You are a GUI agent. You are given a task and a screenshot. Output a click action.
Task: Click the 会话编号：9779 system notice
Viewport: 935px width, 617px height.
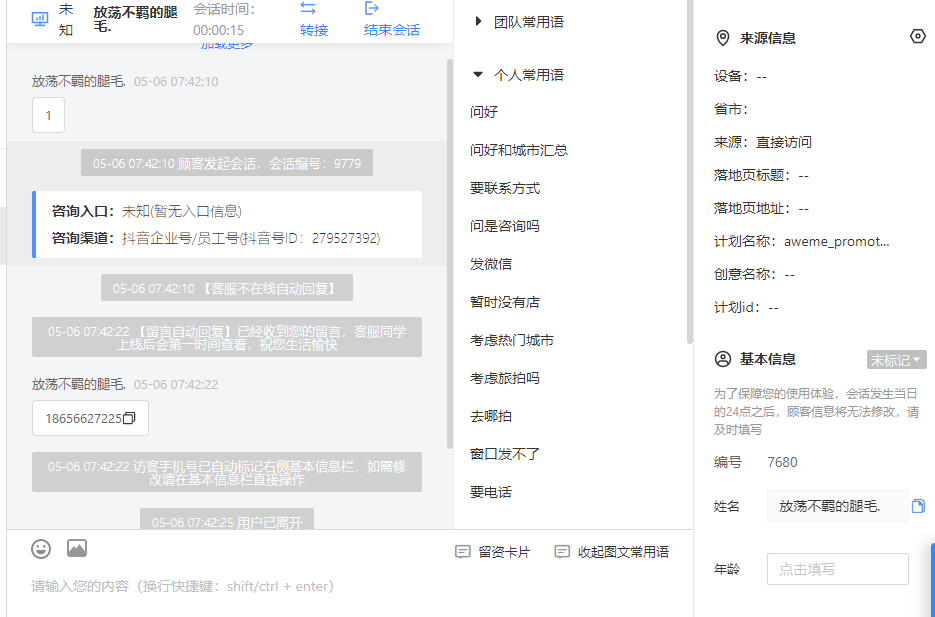pos(227,163)
